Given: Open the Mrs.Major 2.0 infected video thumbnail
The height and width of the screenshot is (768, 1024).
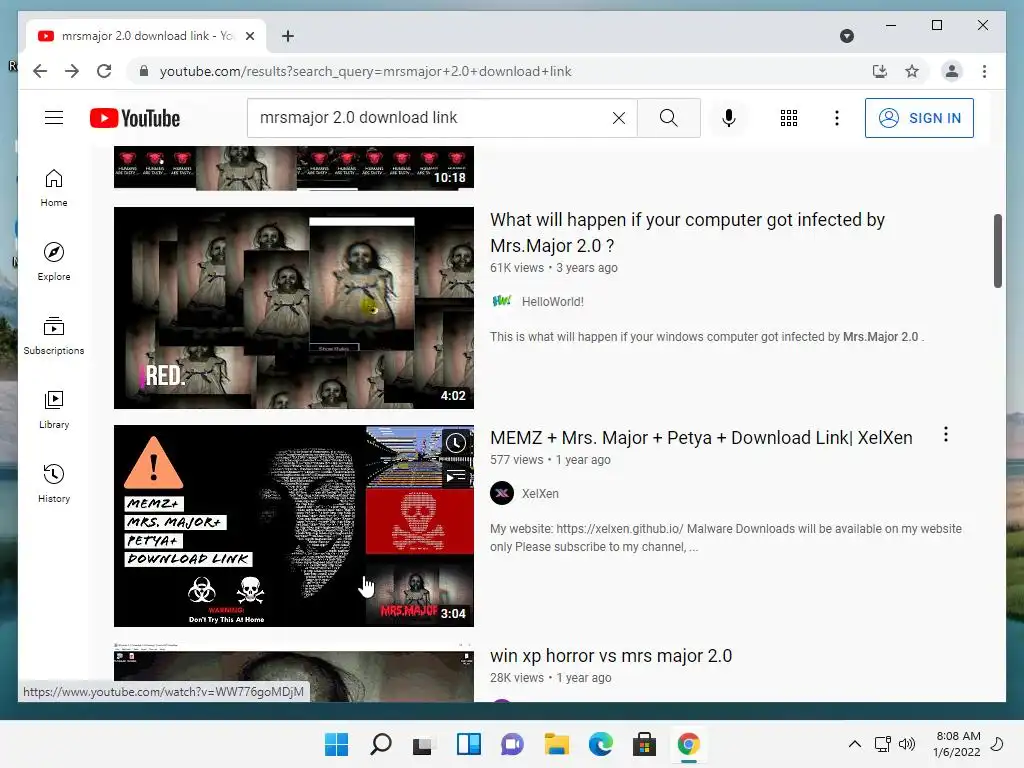Looking at the screenshot, I should point(294,308).
